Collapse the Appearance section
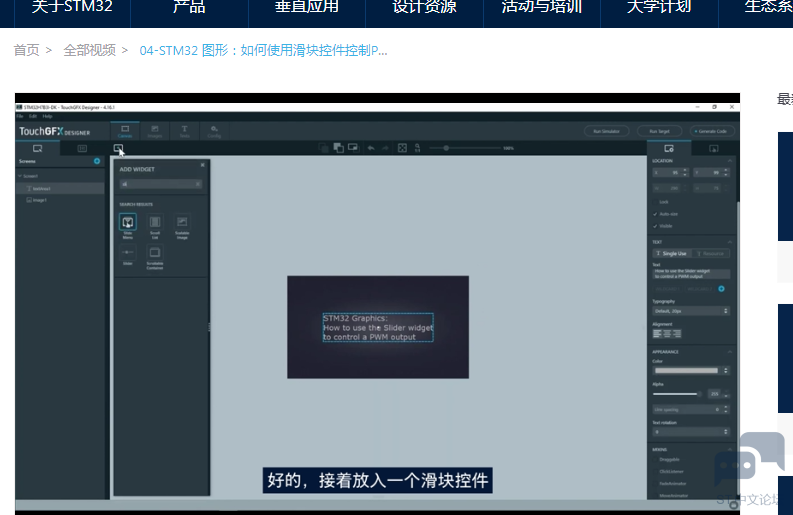Viewport: 793px width, 515px height. [x=730, y=352]
